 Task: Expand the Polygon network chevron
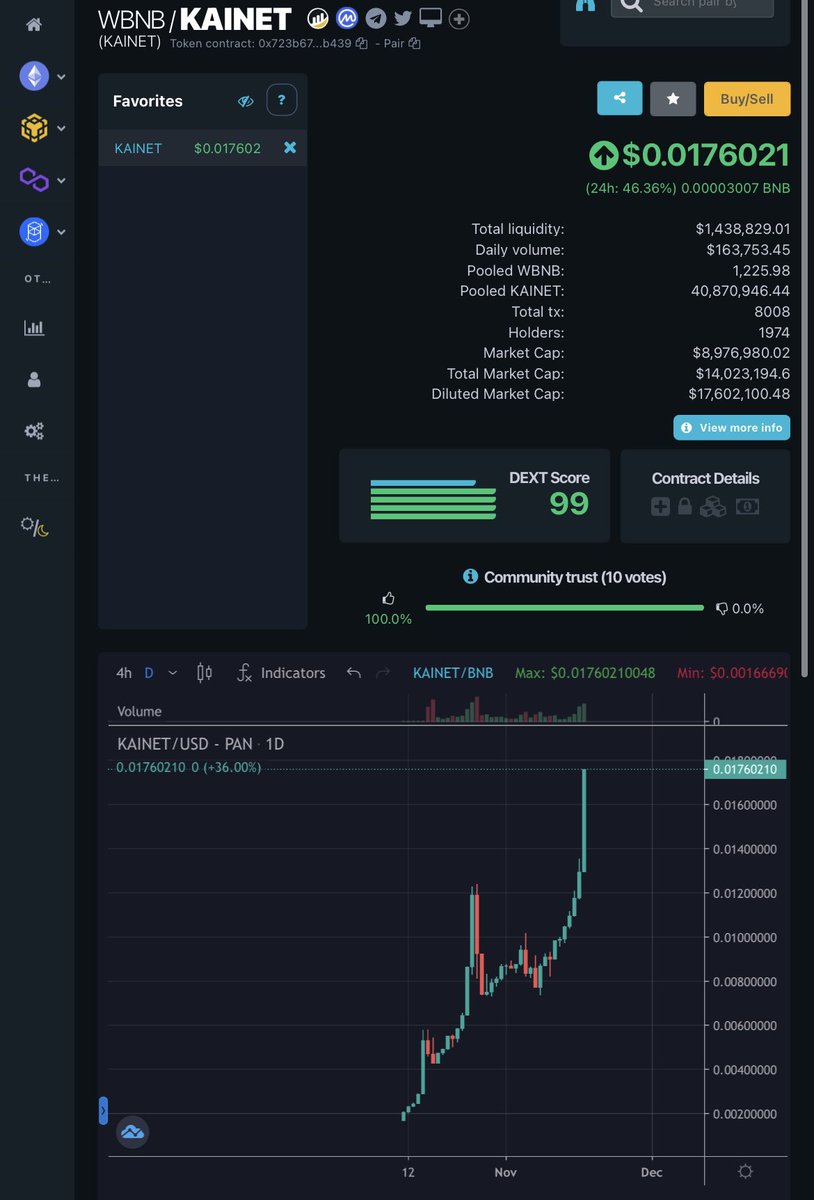coord(62,181)
